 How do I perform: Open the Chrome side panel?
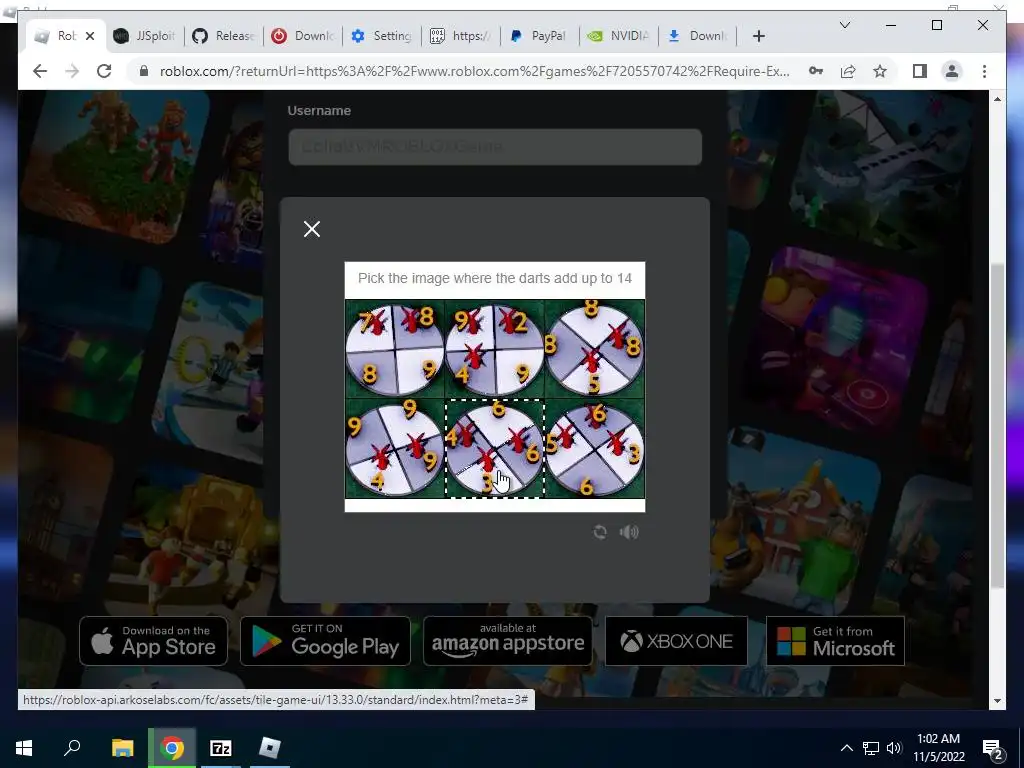pos(920,71)
